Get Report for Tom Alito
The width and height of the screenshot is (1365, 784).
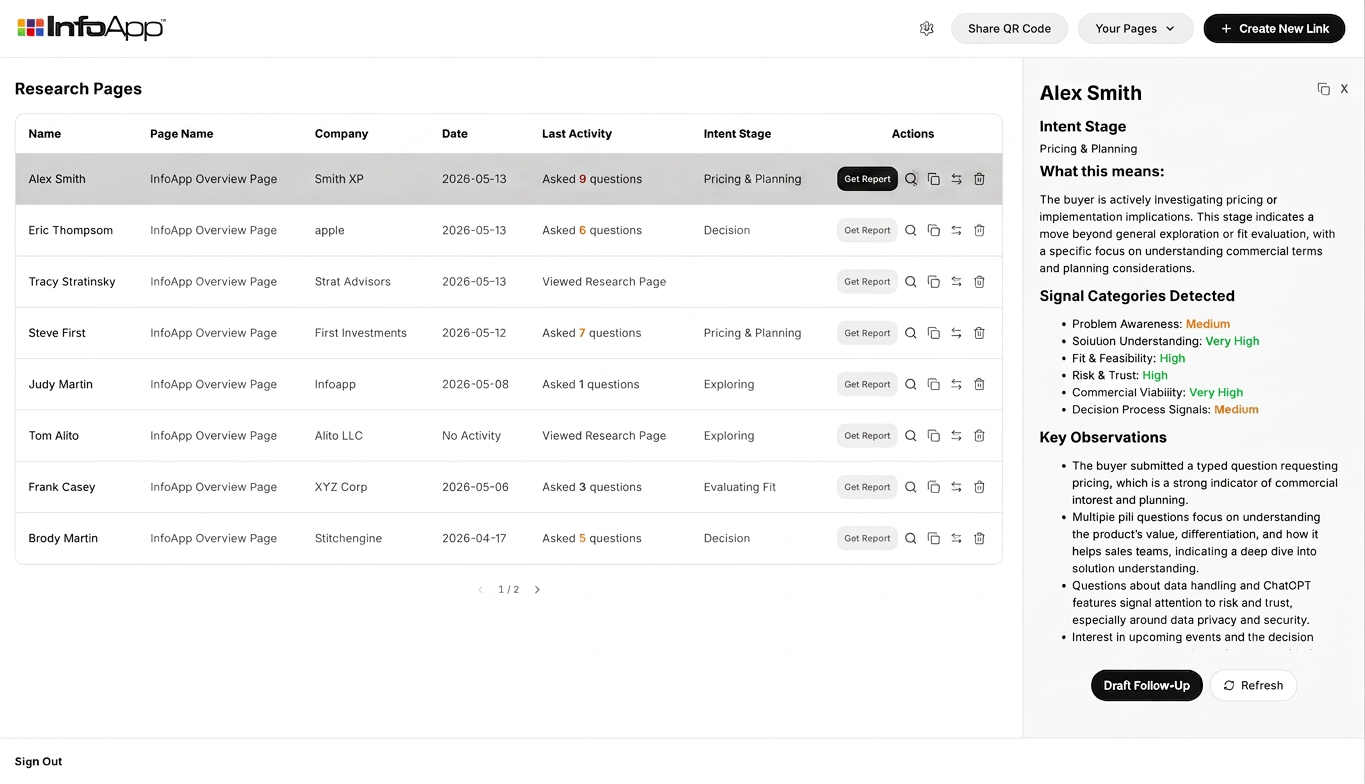[x=867, y=436]
